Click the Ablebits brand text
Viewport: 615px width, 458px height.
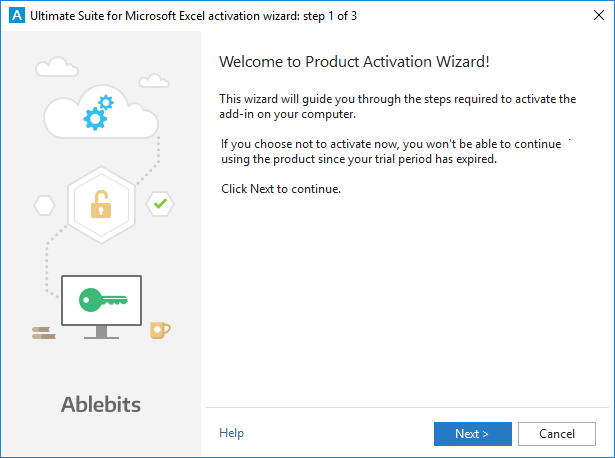tap(101, 404)
